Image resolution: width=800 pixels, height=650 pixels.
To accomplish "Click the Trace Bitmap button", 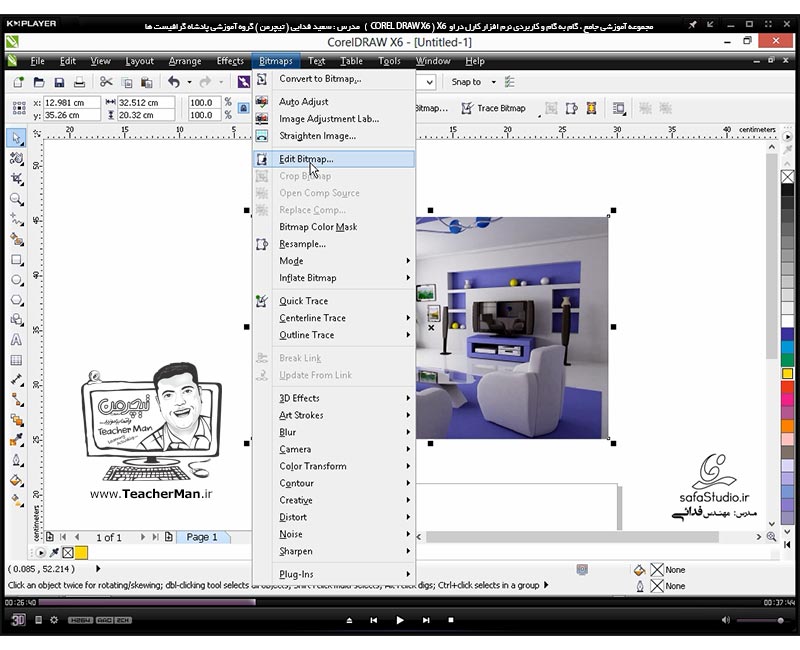I will [x=493, y=108].
